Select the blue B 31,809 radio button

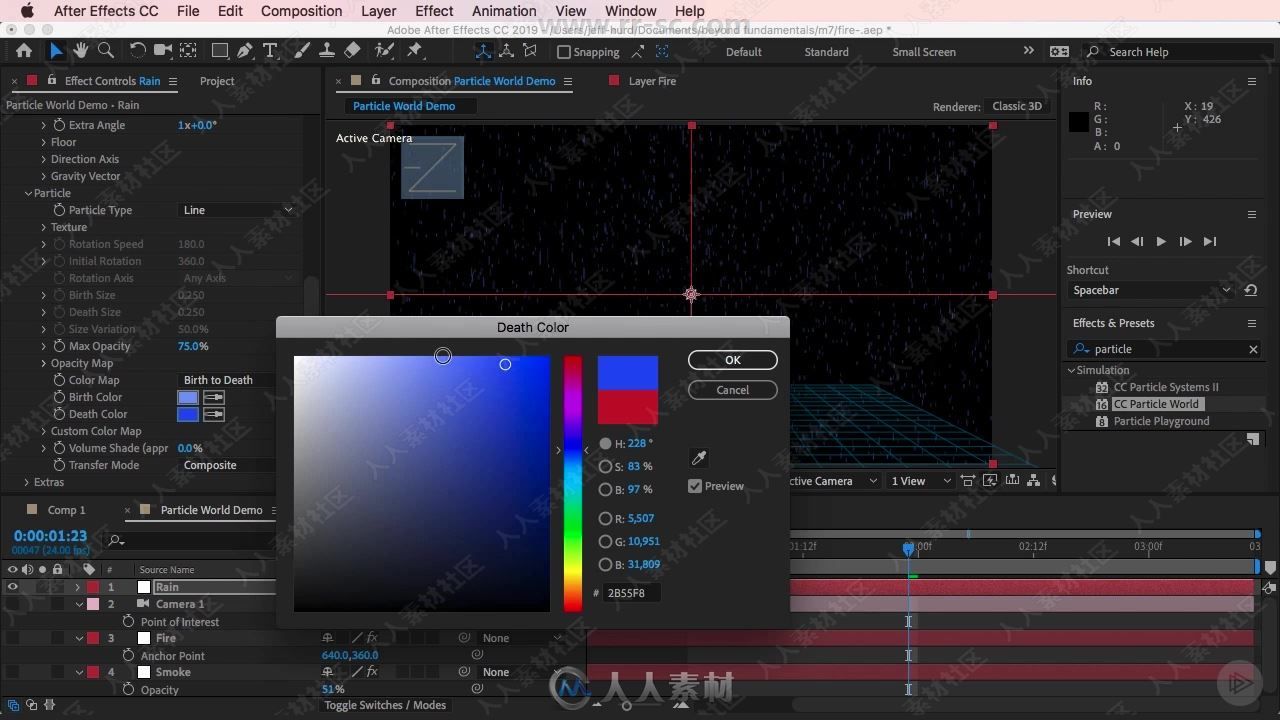tap(605, 564)
